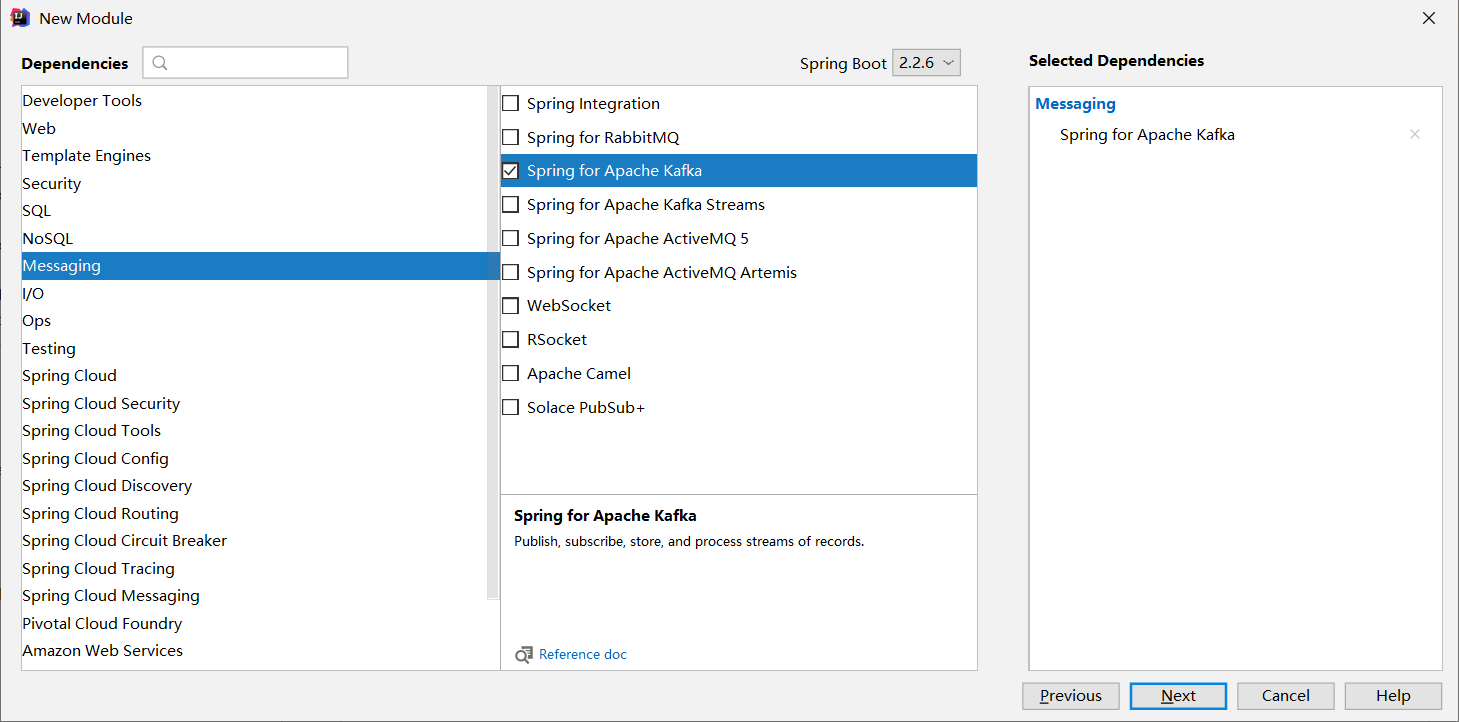Select Spring for Apache ActiveMQ 5 checkbox

coord(510,238)
